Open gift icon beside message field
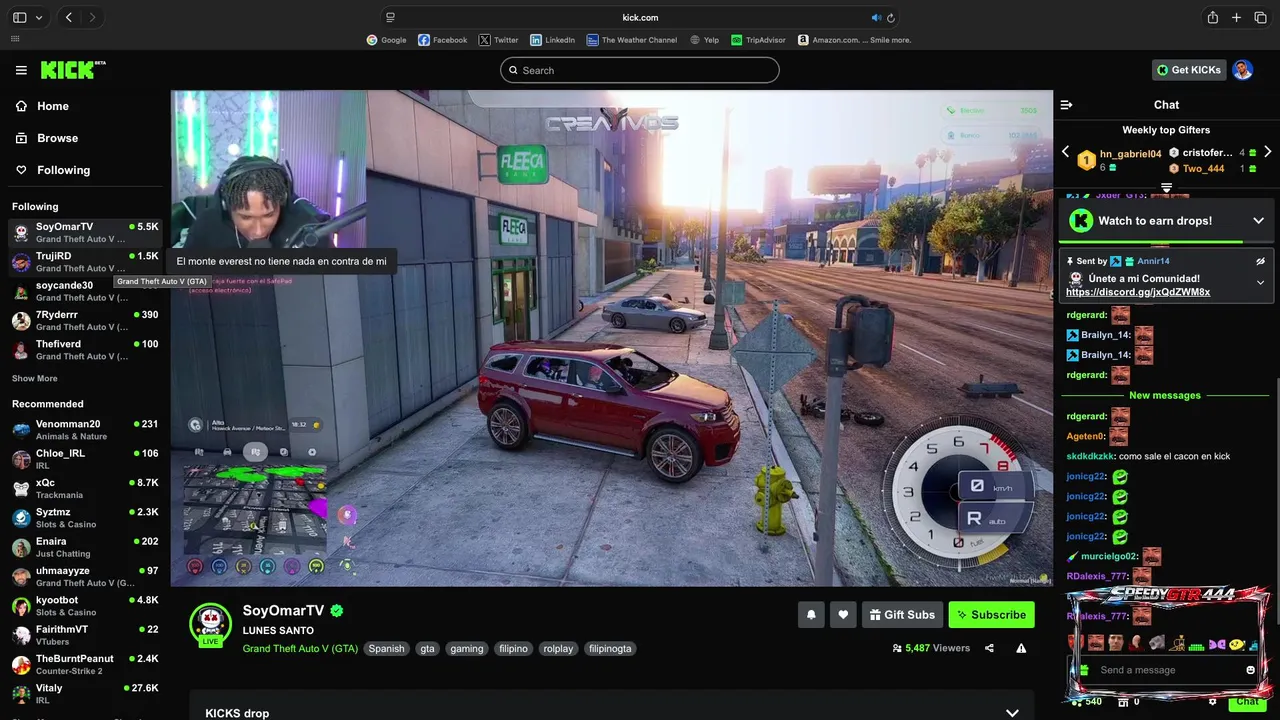The width and height of the screenshot is (1280, 720). click(x=1083, y=670)
